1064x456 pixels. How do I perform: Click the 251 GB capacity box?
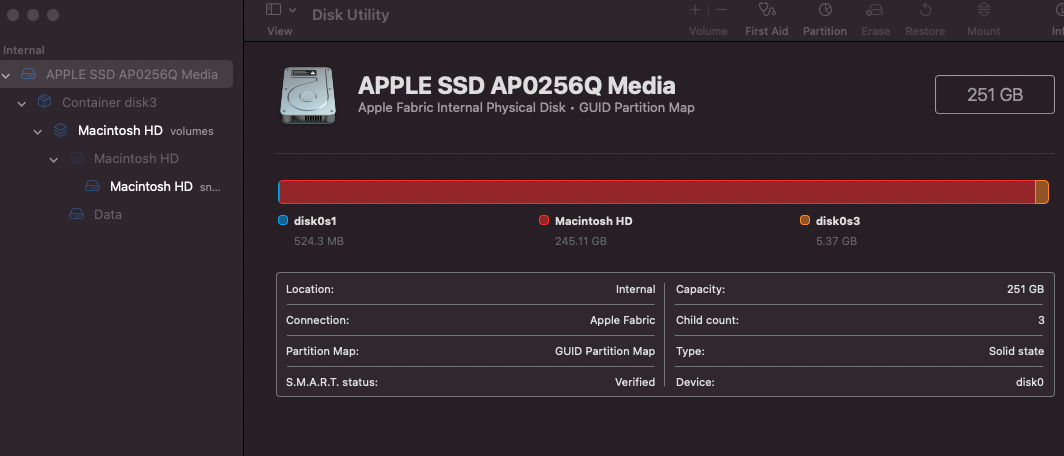click(994, 95)
